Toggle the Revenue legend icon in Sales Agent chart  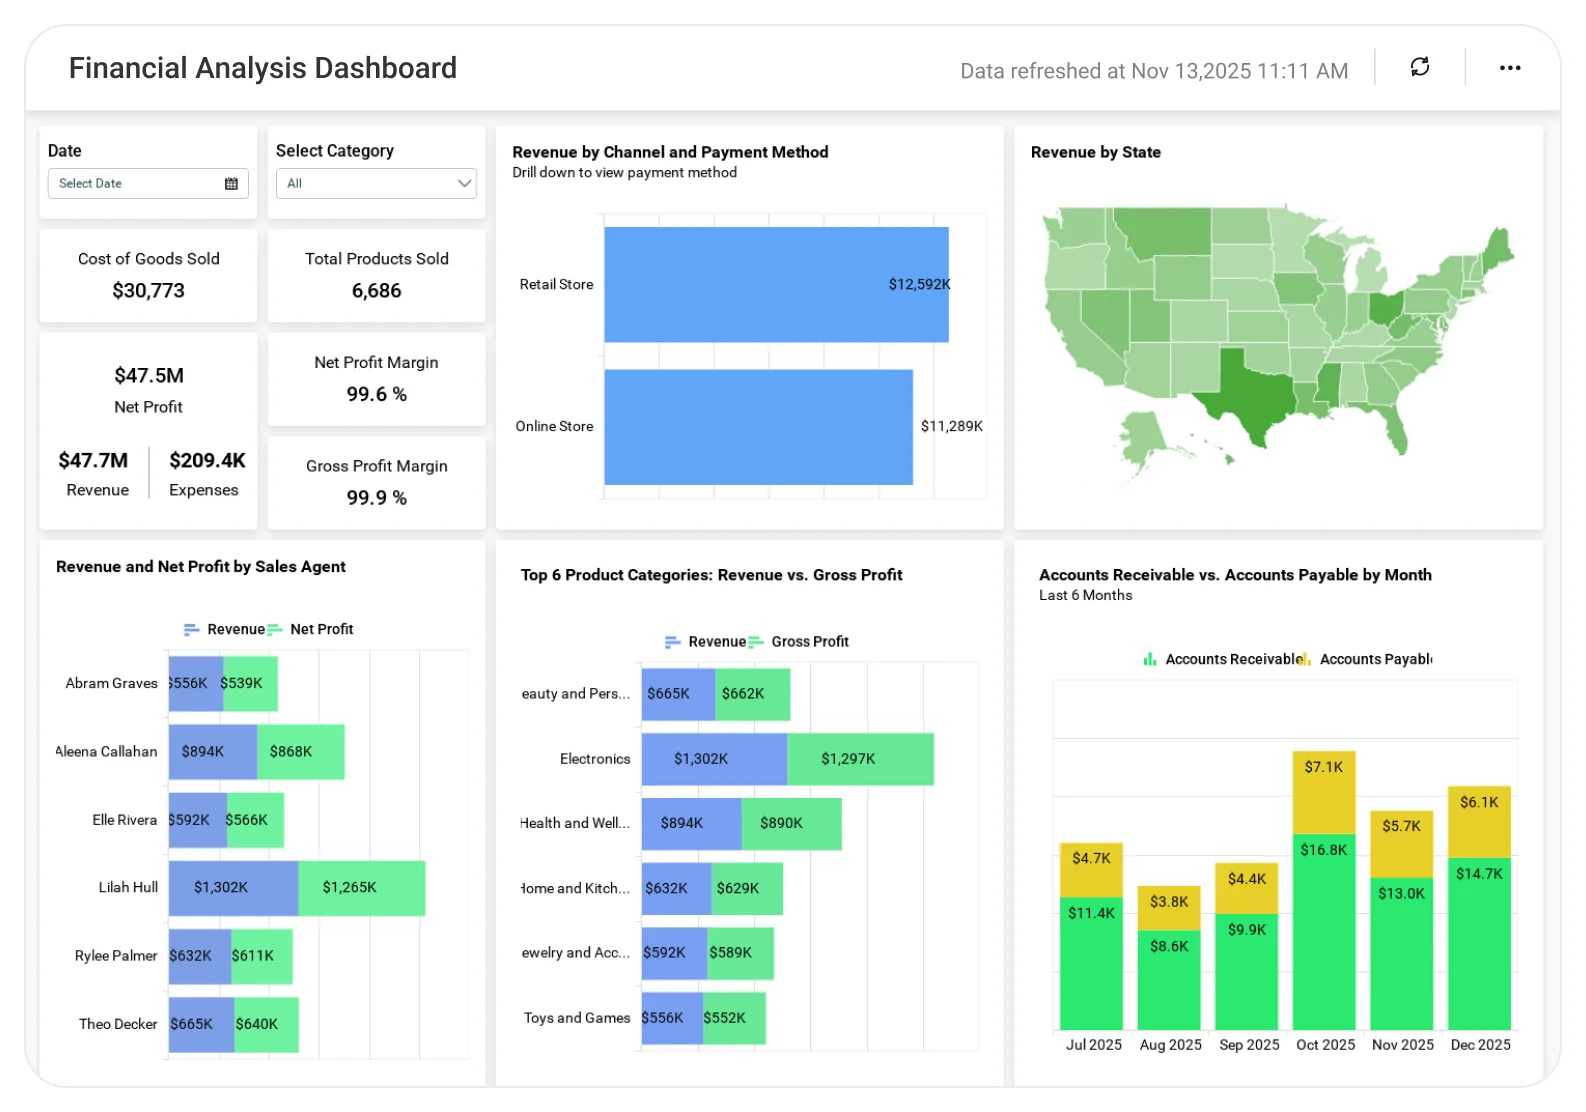192,630
